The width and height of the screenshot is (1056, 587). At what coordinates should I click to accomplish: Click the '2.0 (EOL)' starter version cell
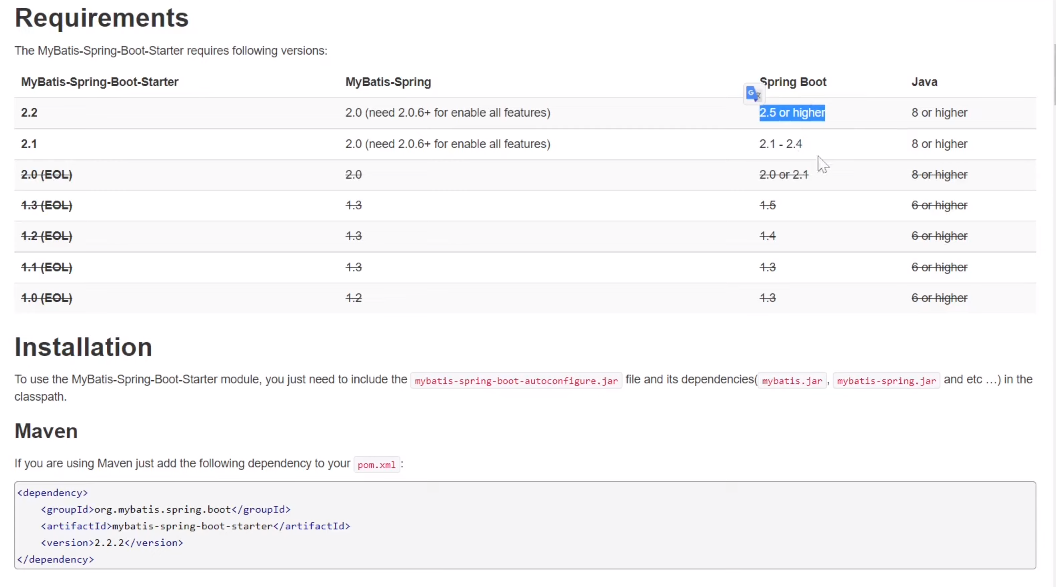click(x=46, y=175)
